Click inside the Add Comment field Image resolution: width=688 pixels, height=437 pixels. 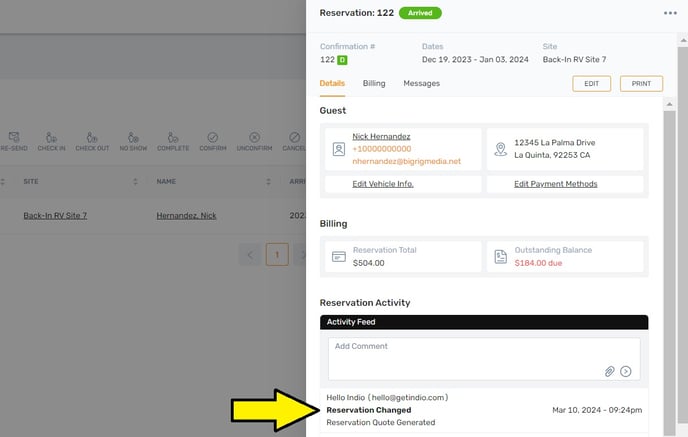(x=484, y=359)
